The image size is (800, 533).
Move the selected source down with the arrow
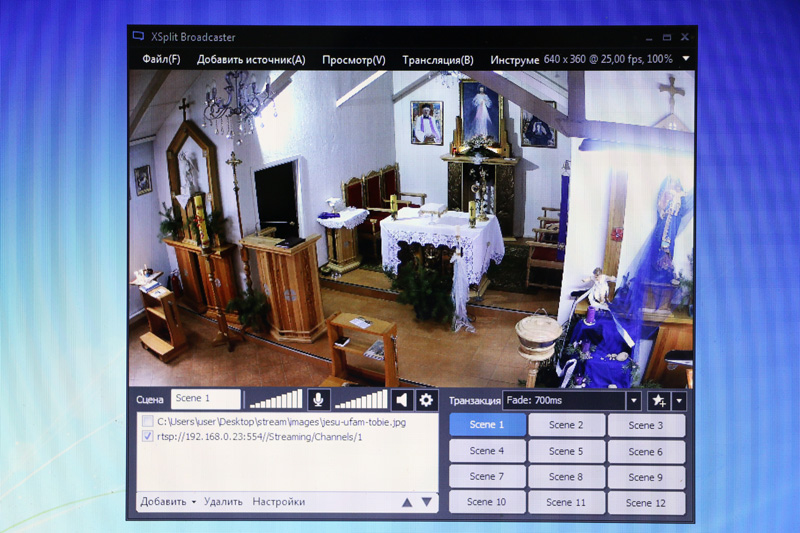pos(427,502)
